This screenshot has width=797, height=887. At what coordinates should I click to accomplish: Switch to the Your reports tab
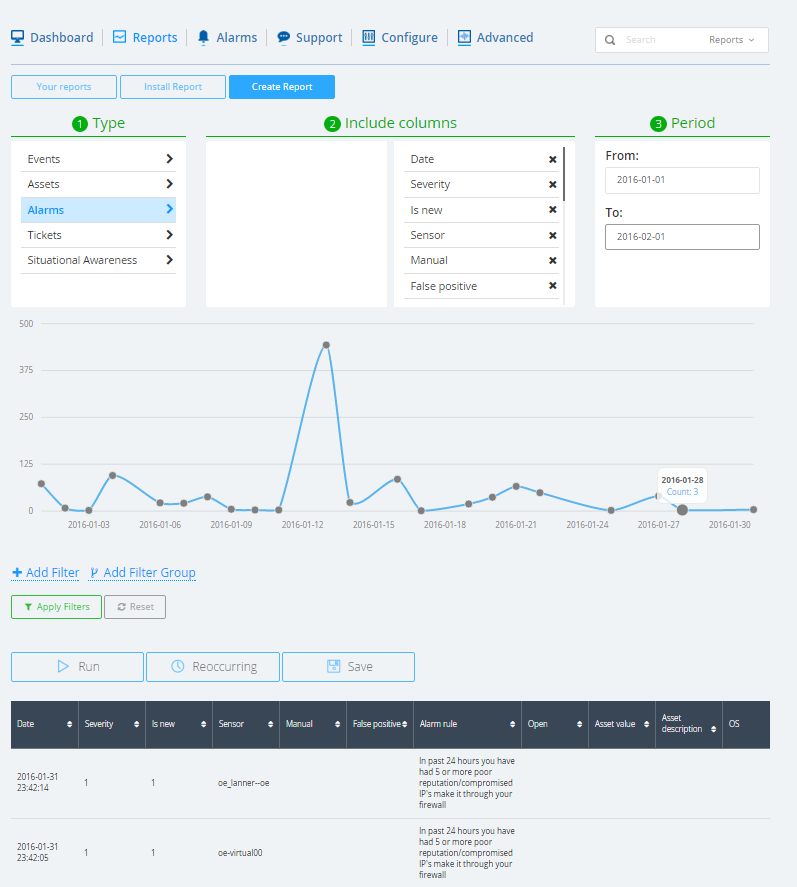64,87
